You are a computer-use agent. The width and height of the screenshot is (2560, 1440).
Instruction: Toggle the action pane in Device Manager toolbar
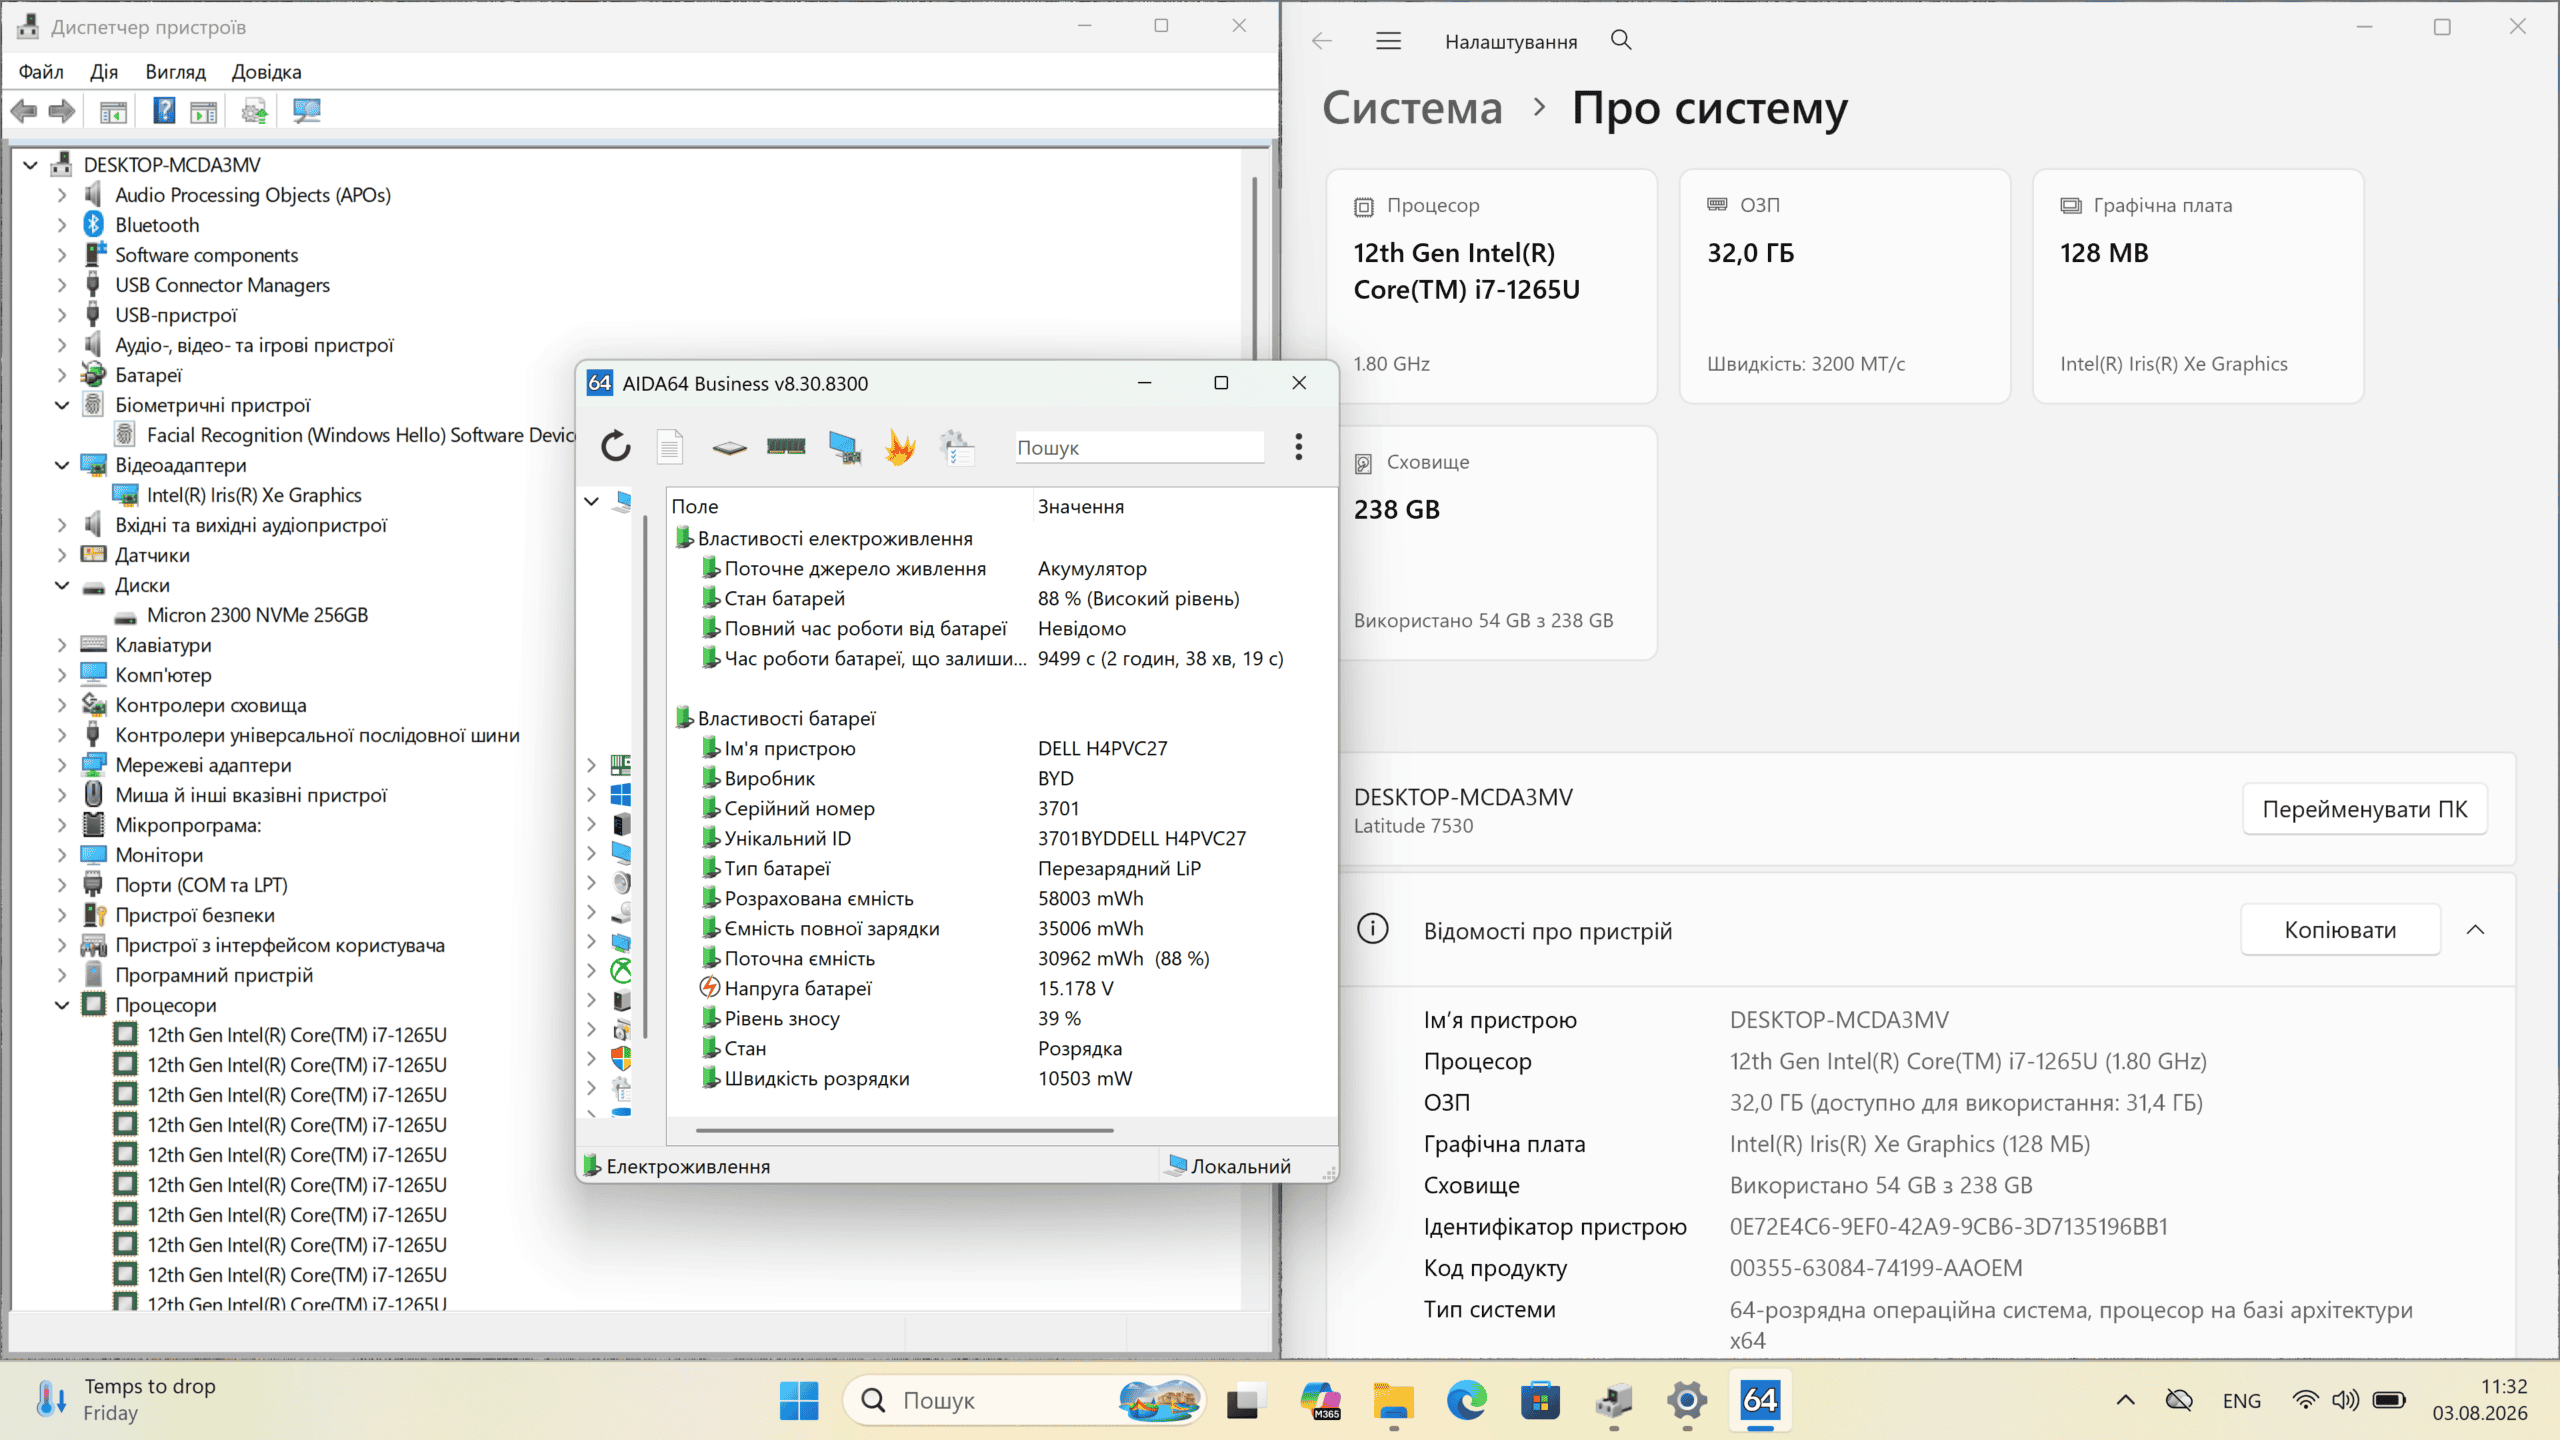pos(204,111)
